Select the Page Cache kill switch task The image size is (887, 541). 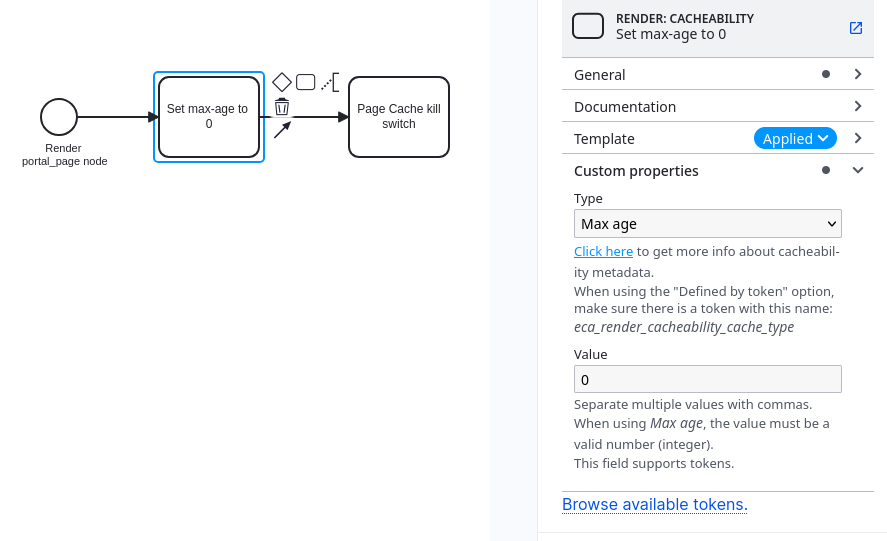click(x=399, y=117)
